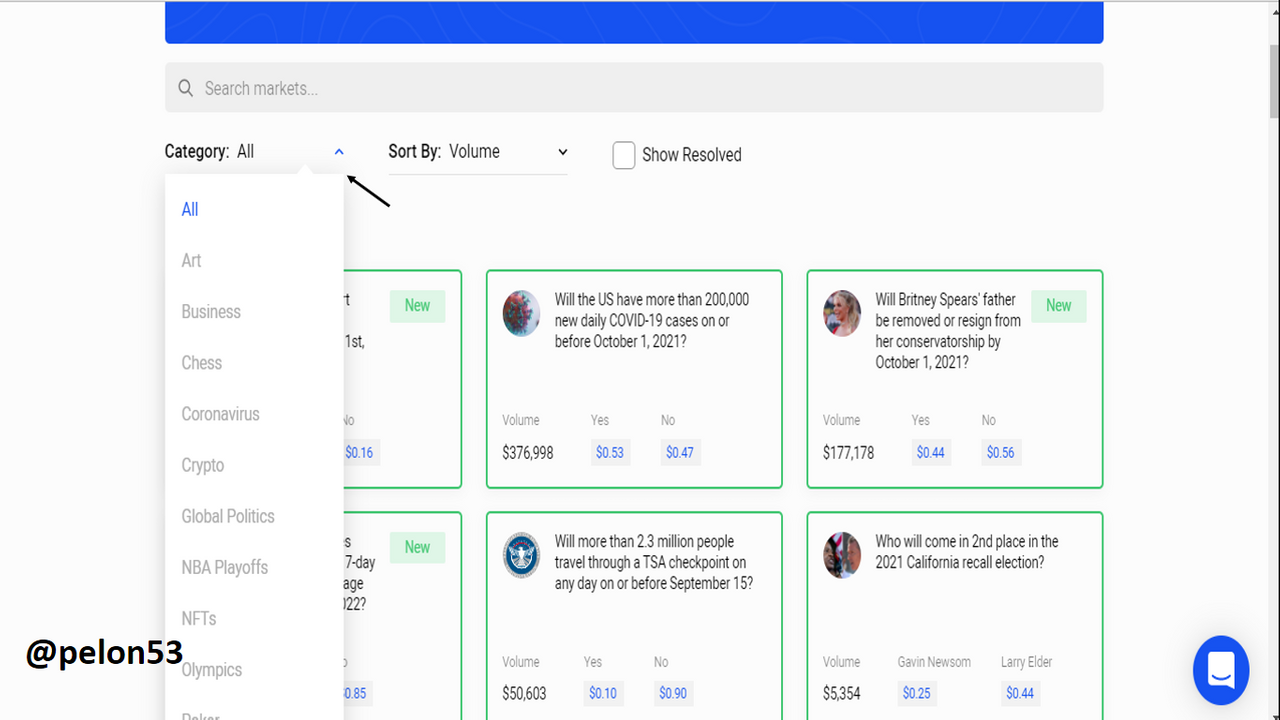The image size is (1280, 720).
Task: Select the Coronavirus category
Action: tap(220, 413)
